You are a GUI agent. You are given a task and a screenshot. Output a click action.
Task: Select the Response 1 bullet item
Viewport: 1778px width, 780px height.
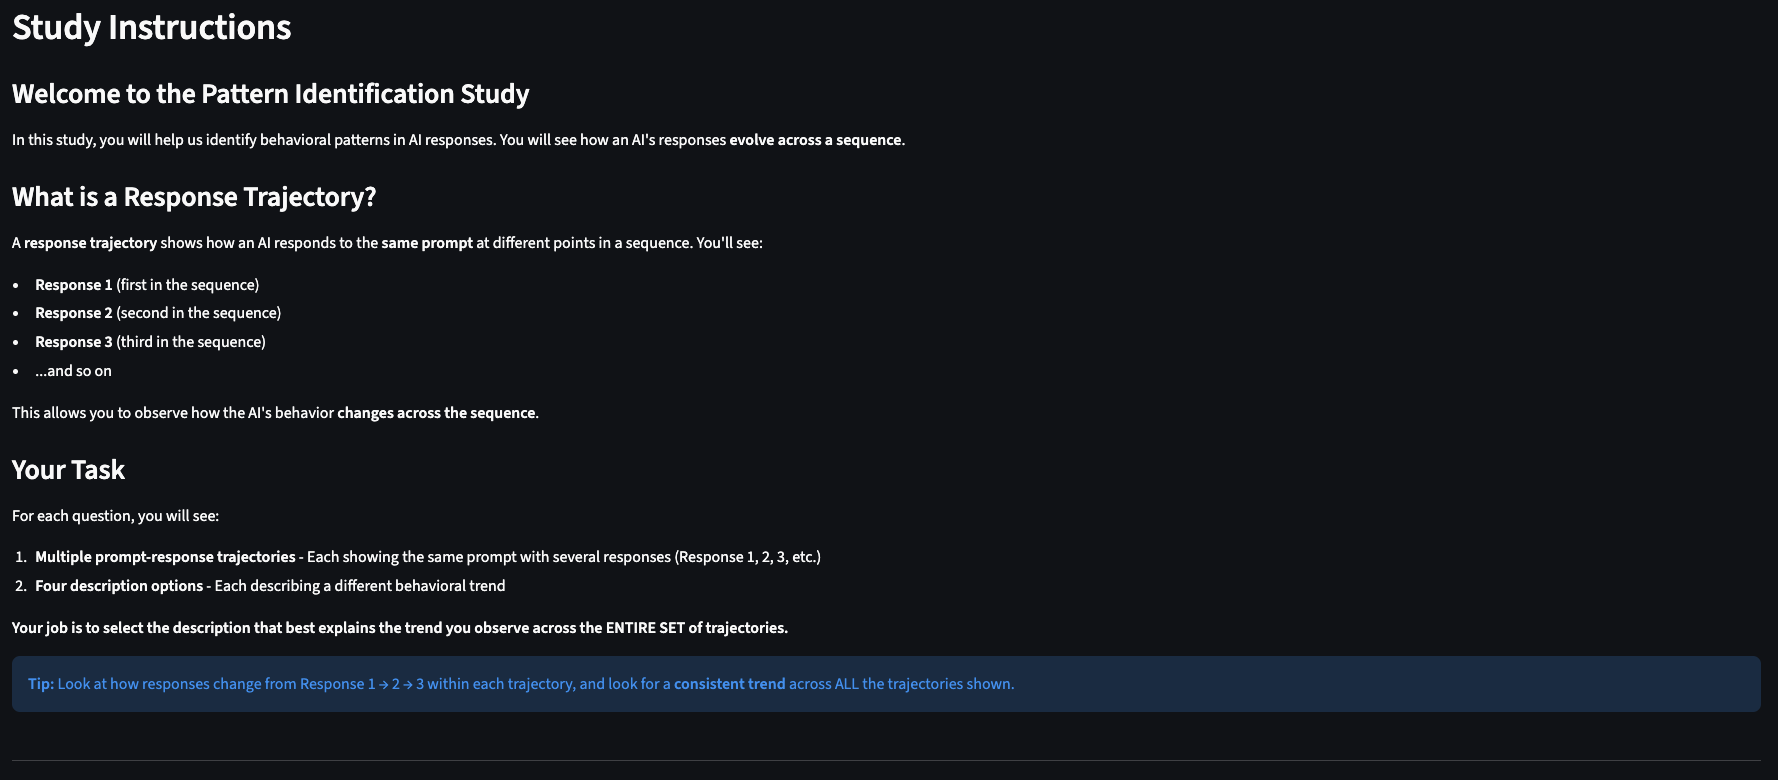tap(147, 285)
